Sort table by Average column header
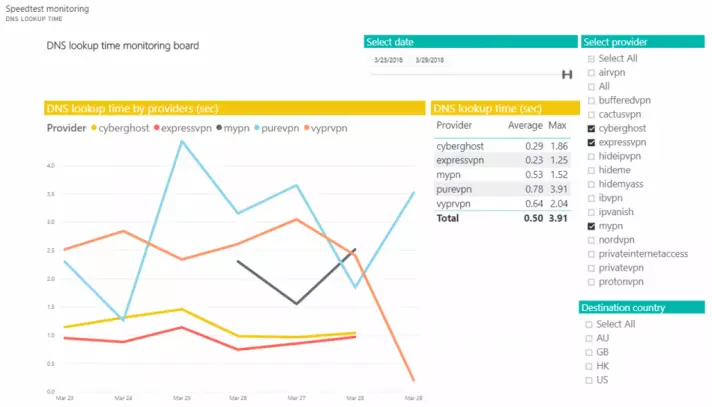The height and width of the screenshot is (407, 712). tap(524, 126)
